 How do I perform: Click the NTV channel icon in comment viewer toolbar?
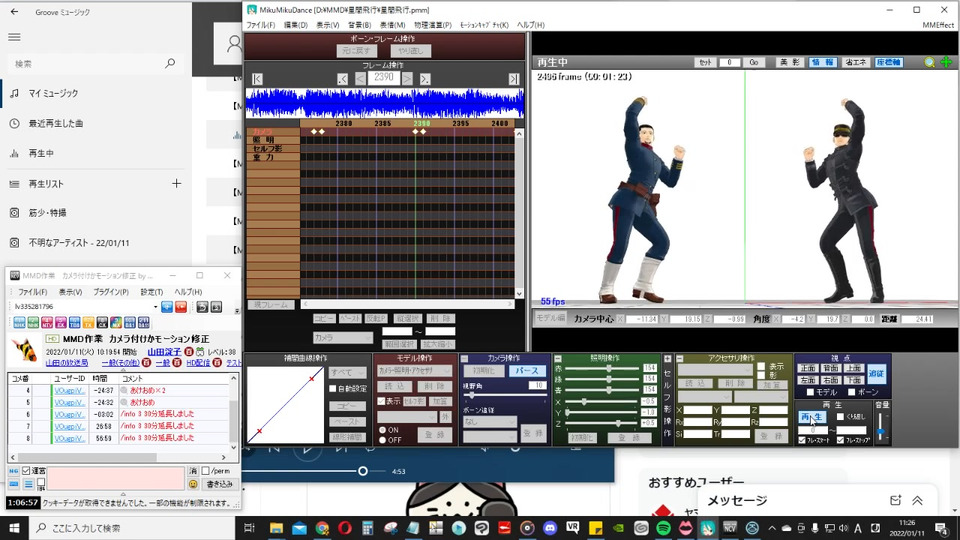coord(47,322)
